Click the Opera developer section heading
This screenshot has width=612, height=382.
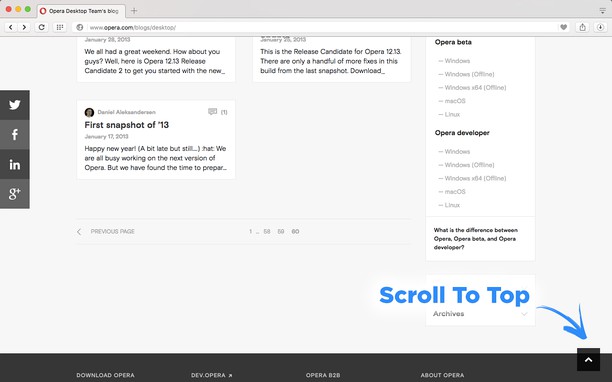point(462,133)
